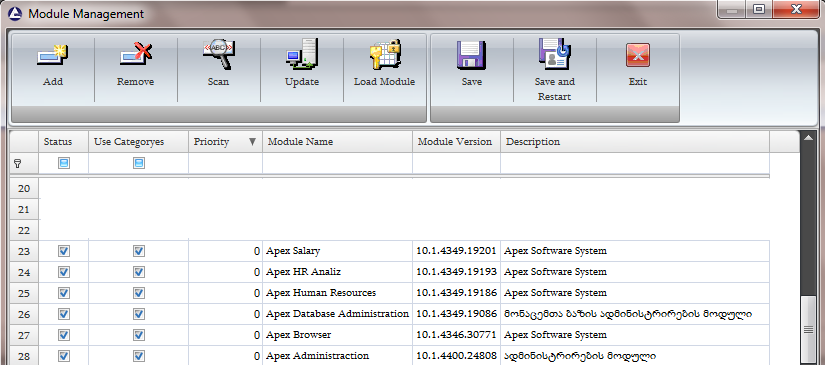
Task: Select row header 24
Action: pos(24,272)
